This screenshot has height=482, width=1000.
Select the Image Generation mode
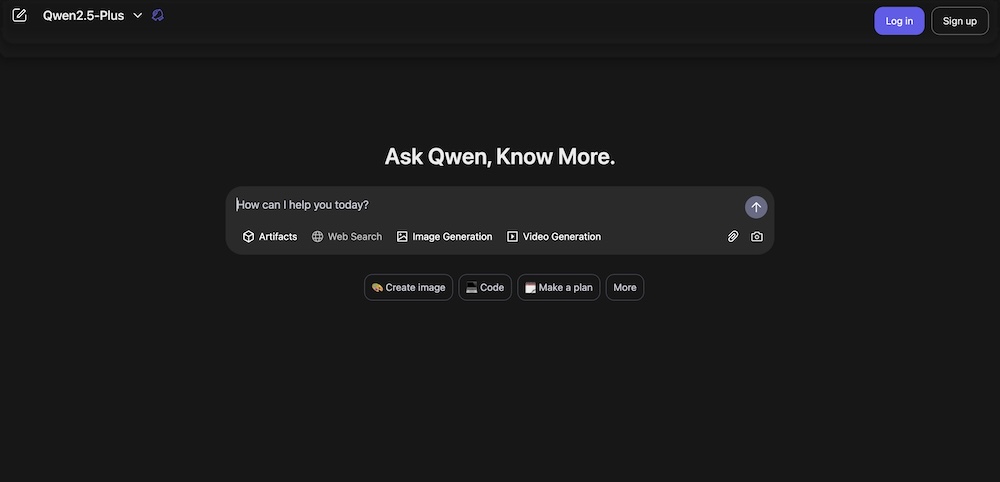coord(445,237)
